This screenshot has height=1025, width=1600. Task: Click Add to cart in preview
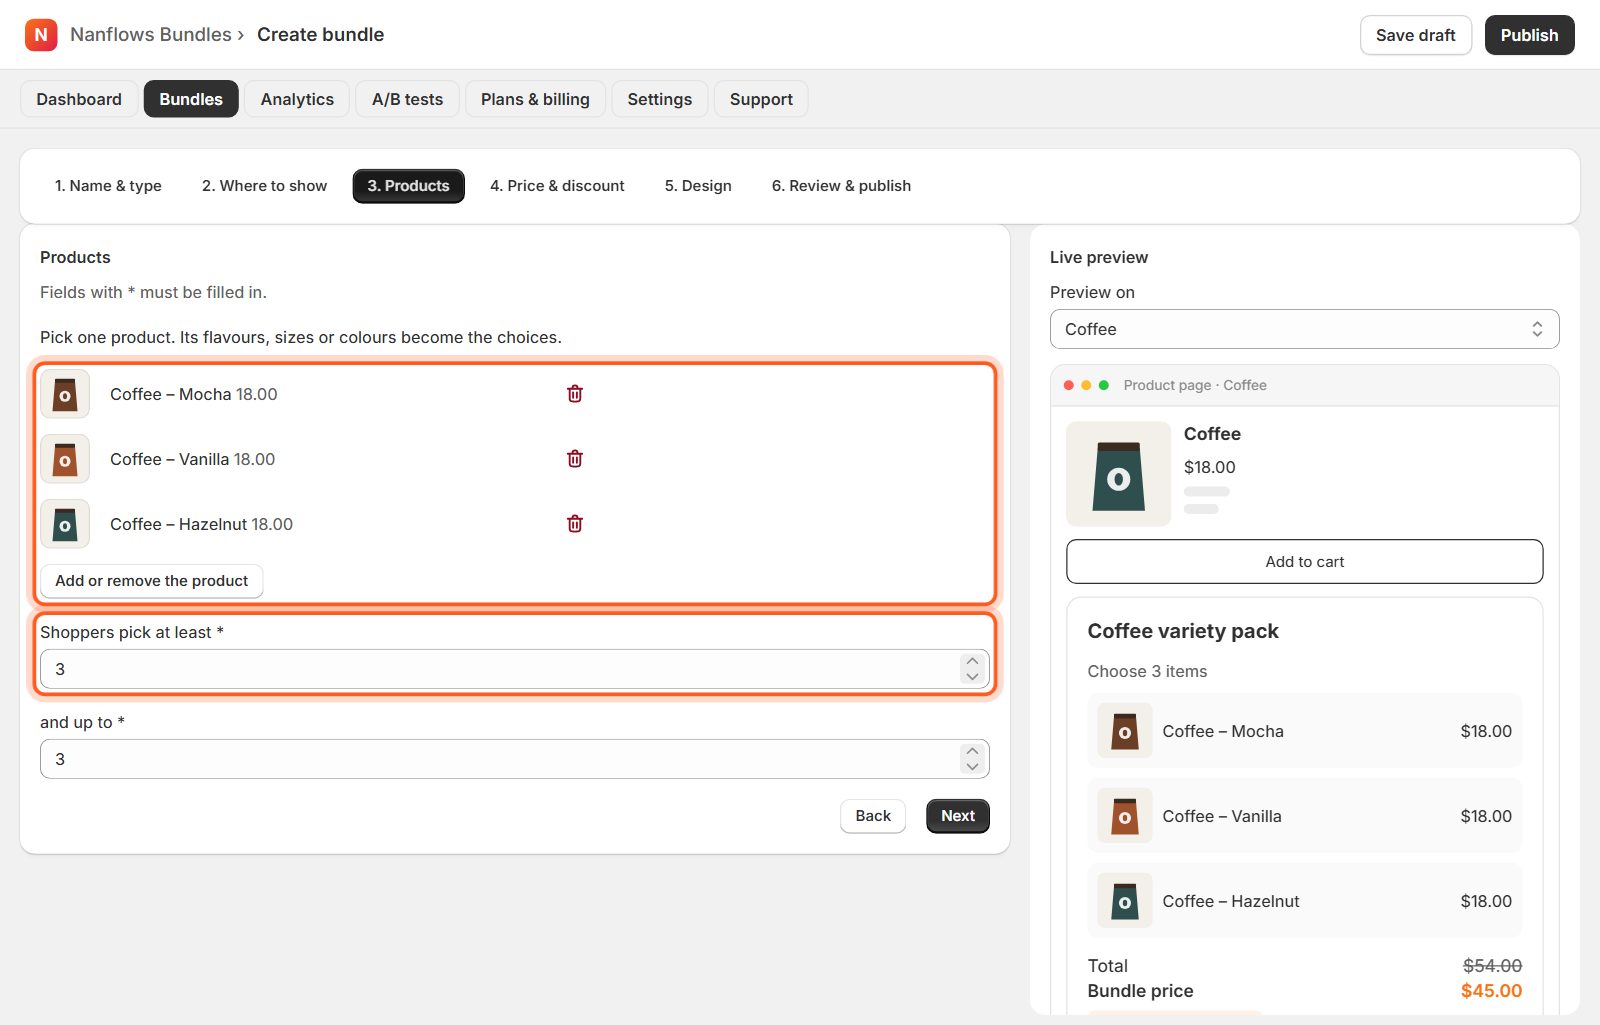pyautogui.click(x=1304, y=562)
